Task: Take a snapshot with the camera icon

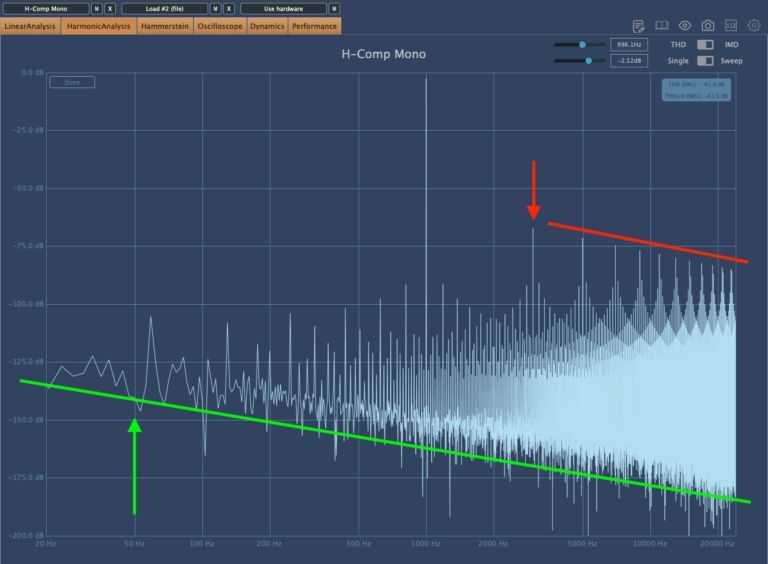Action: tap(708, 26)
